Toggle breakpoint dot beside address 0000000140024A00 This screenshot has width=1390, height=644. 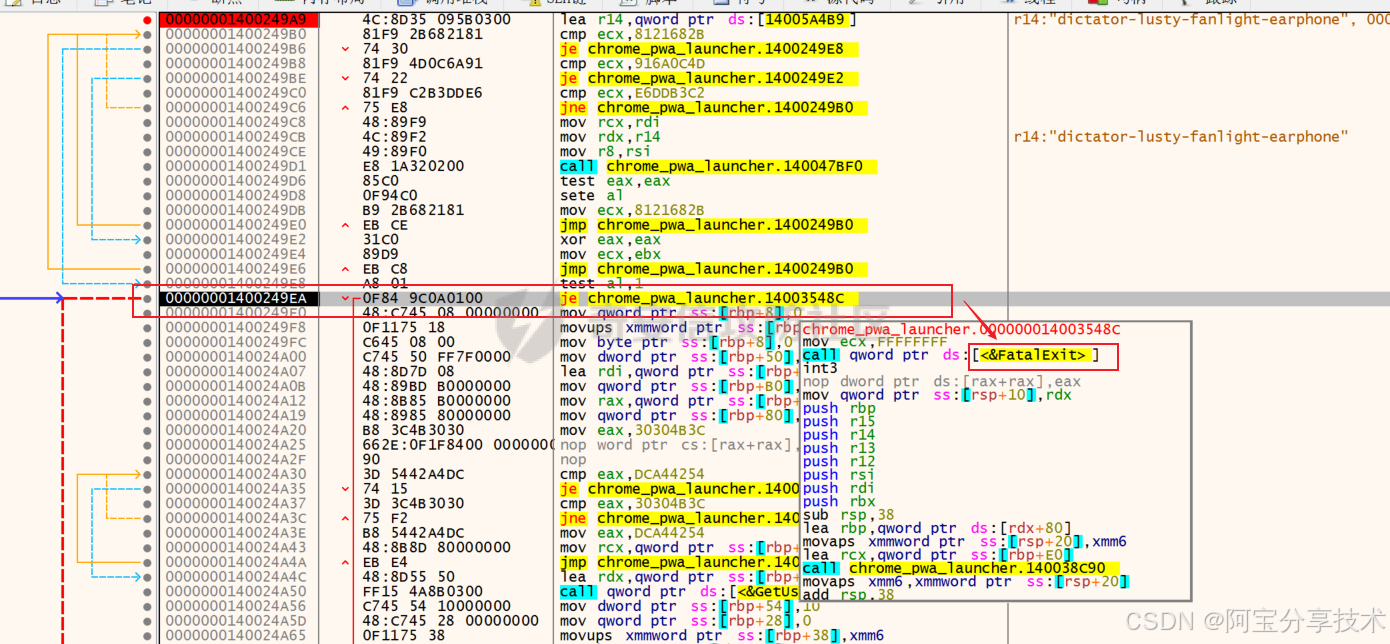[x=148, y=357]
